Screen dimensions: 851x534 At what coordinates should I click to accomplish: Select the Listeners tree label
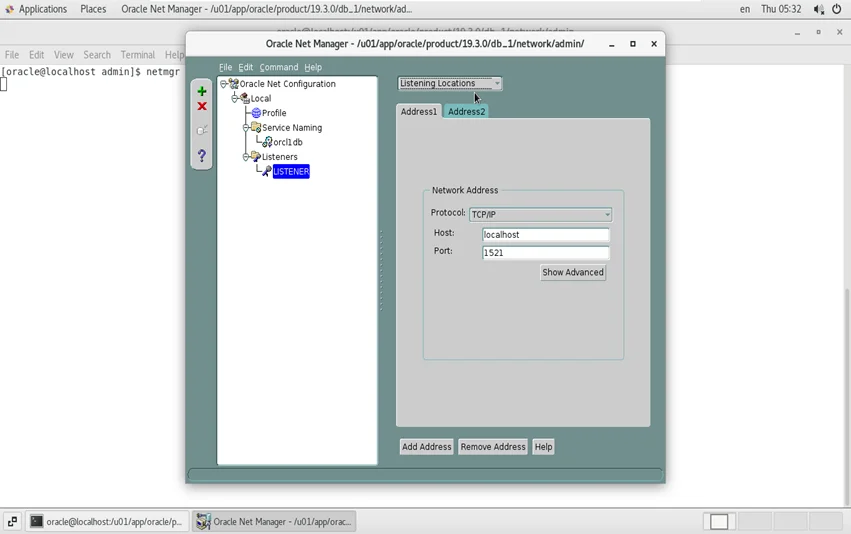pos(280,157)
